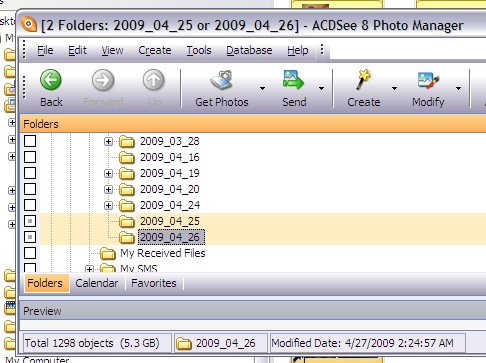Click the green Back arrow icon

click(51, 80)
